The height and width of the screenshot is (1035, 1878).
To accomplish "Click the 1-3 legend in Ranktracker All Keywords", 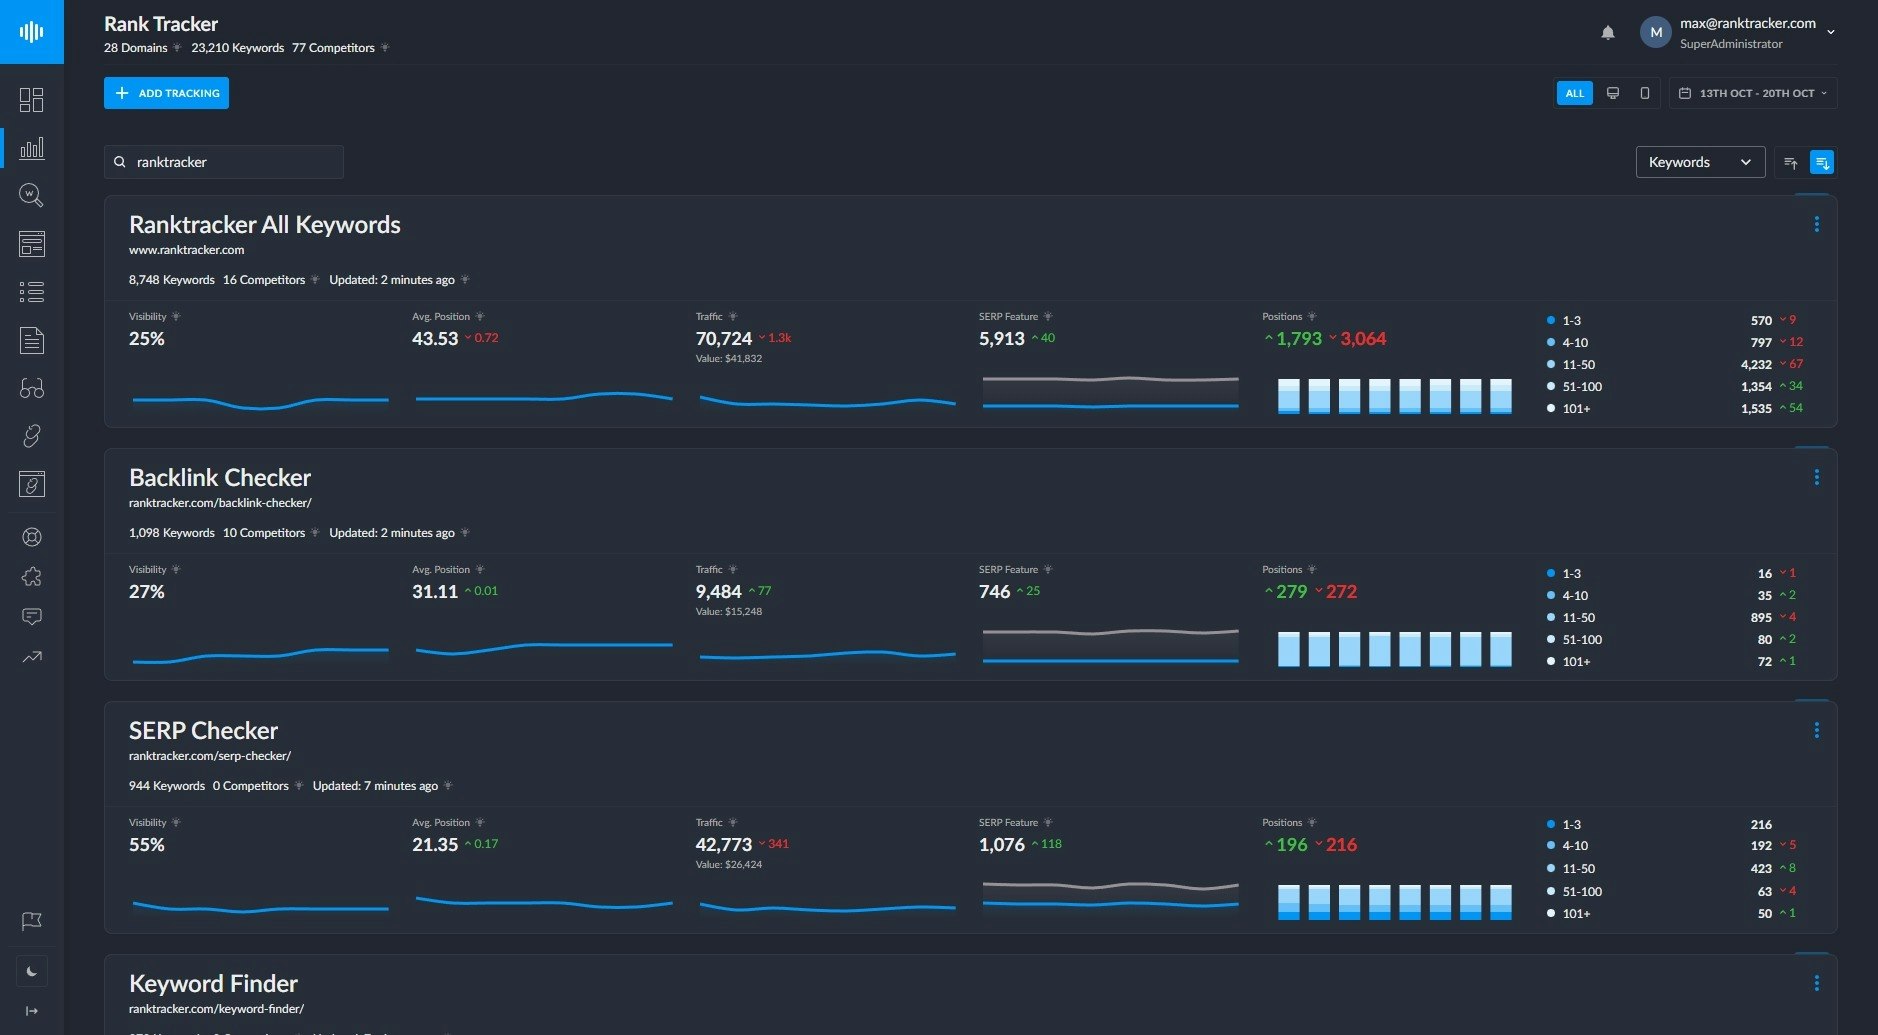I will pyautogui.click(x=1564, y=321).
